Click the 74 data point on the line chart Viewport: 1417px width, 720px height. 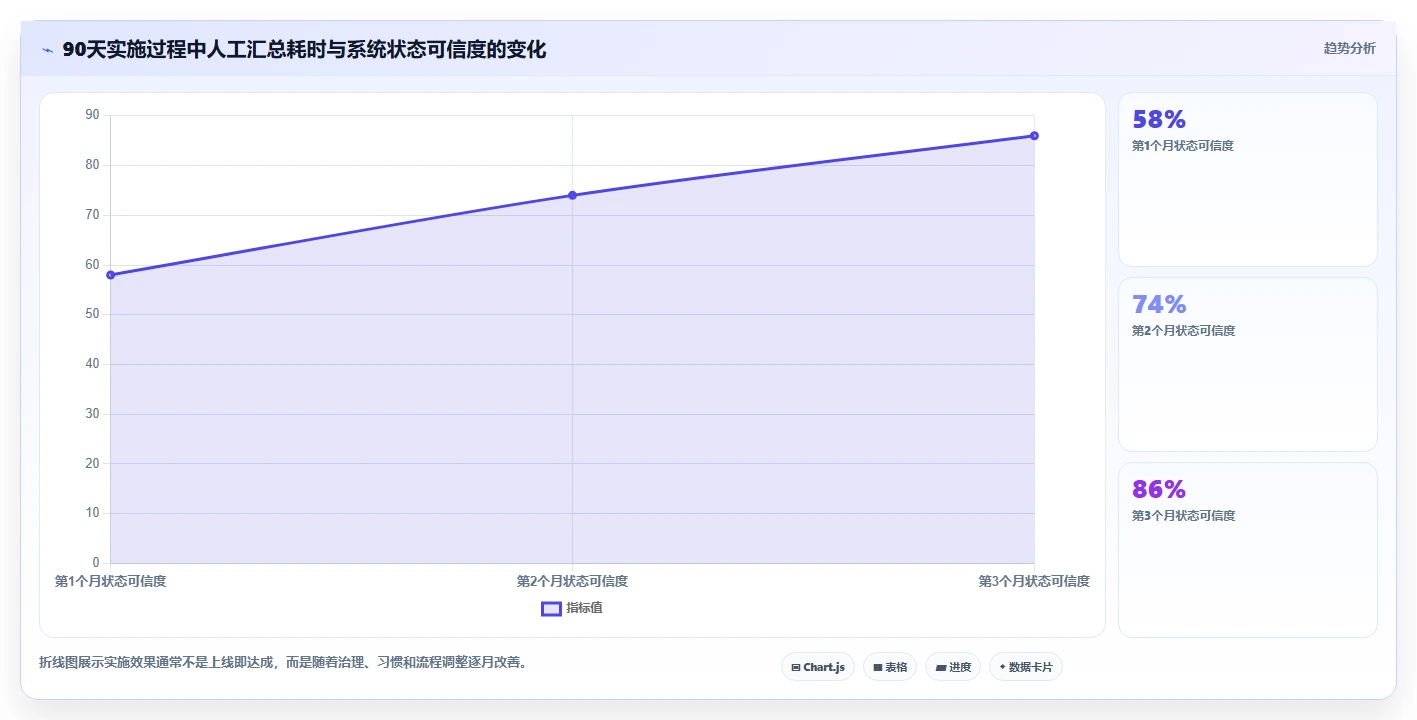pyautogui.click(x=572, y=195)
